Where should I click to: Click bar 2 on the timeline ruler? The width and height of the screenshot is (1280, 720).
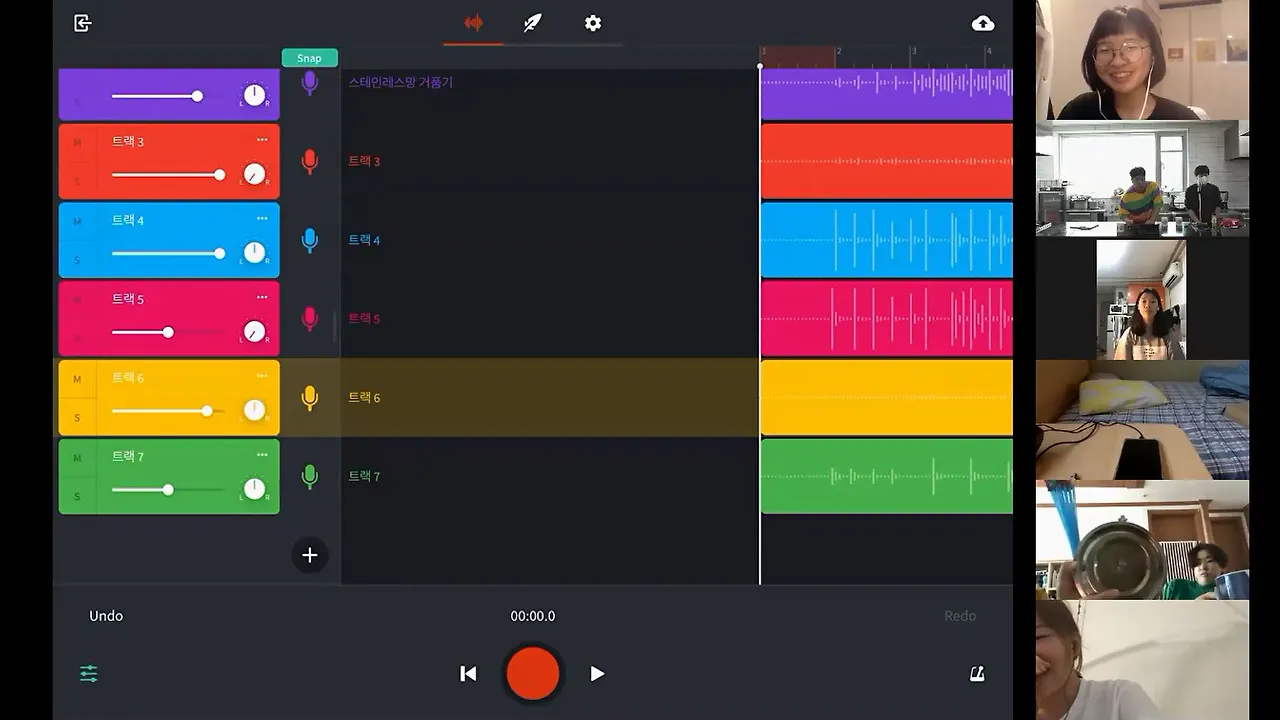[839, 52]
